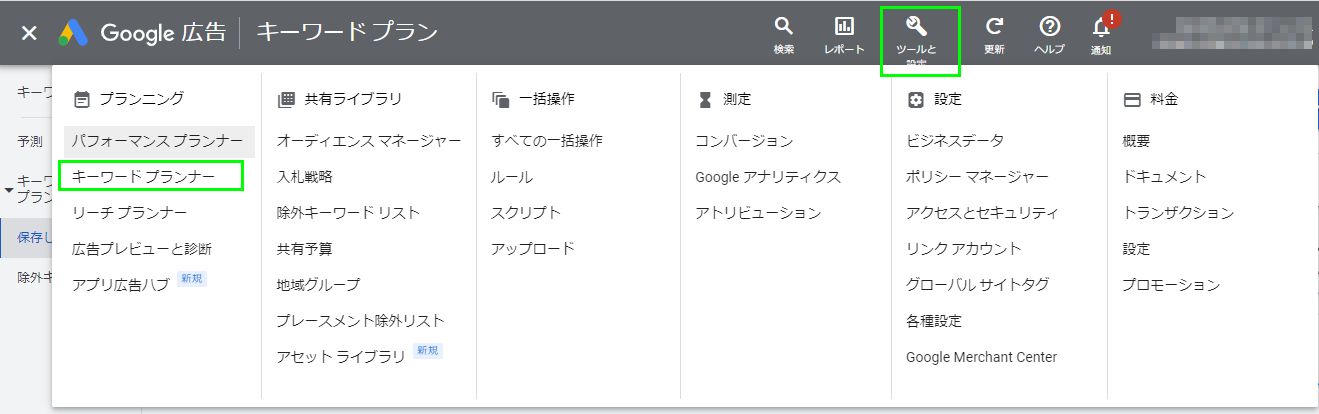Screen dimensions: 1319x414
Task: Open オーディエンス マネージャー
Action: pos(369,141)
